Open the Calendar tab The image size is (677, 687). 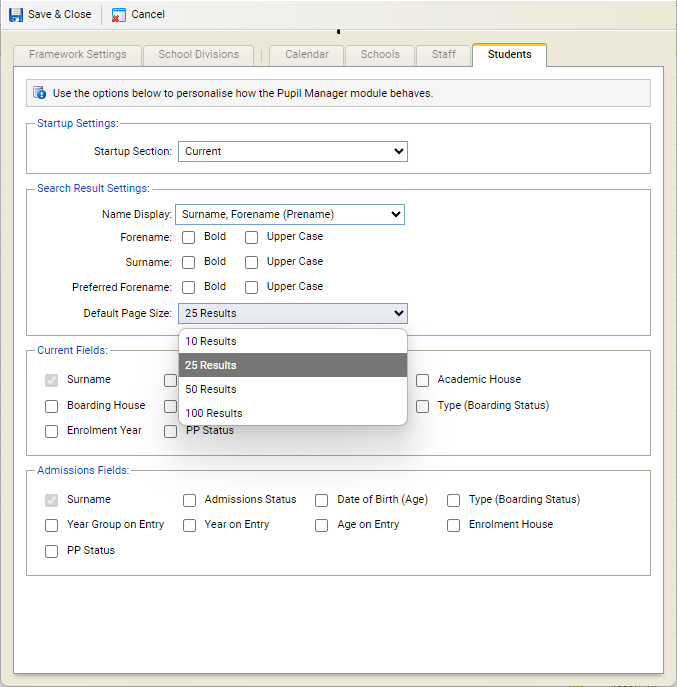306,54
